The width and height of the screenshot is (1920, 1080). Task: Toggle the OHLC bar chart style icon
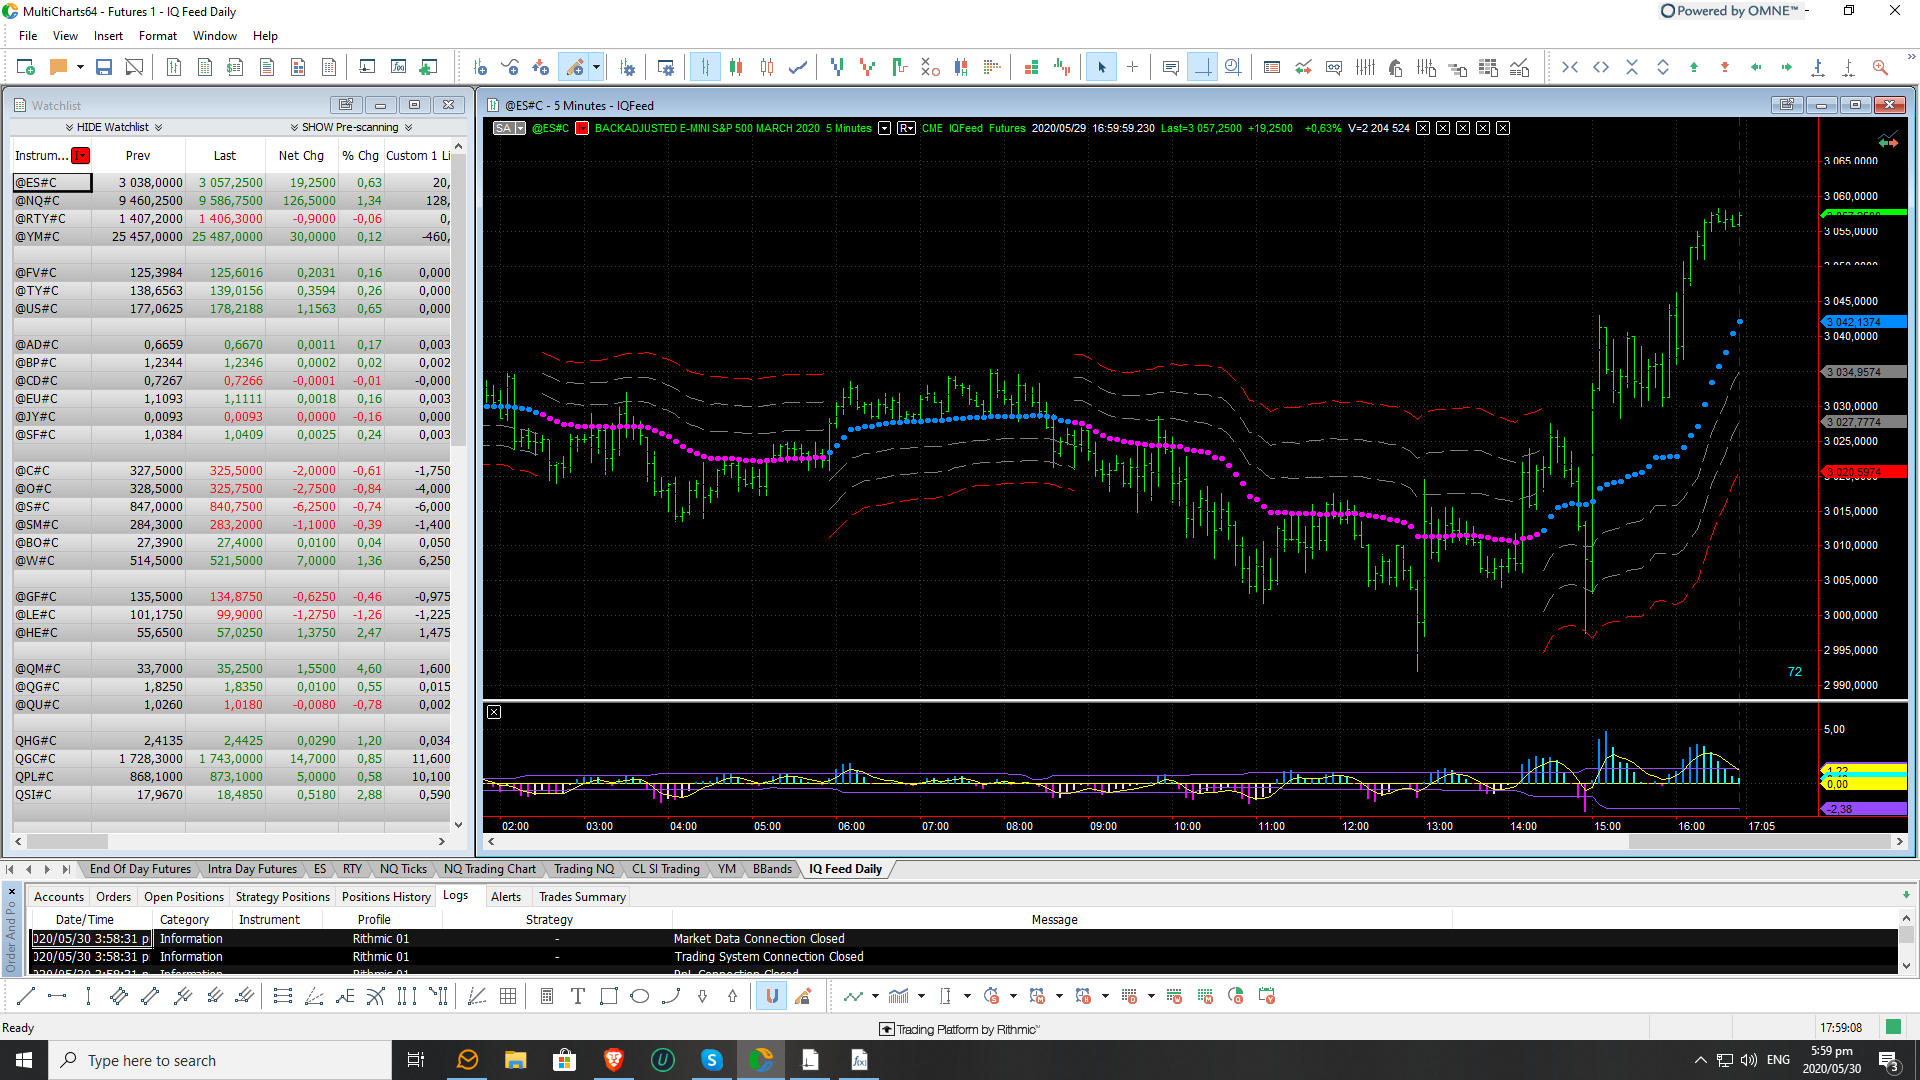705,67
